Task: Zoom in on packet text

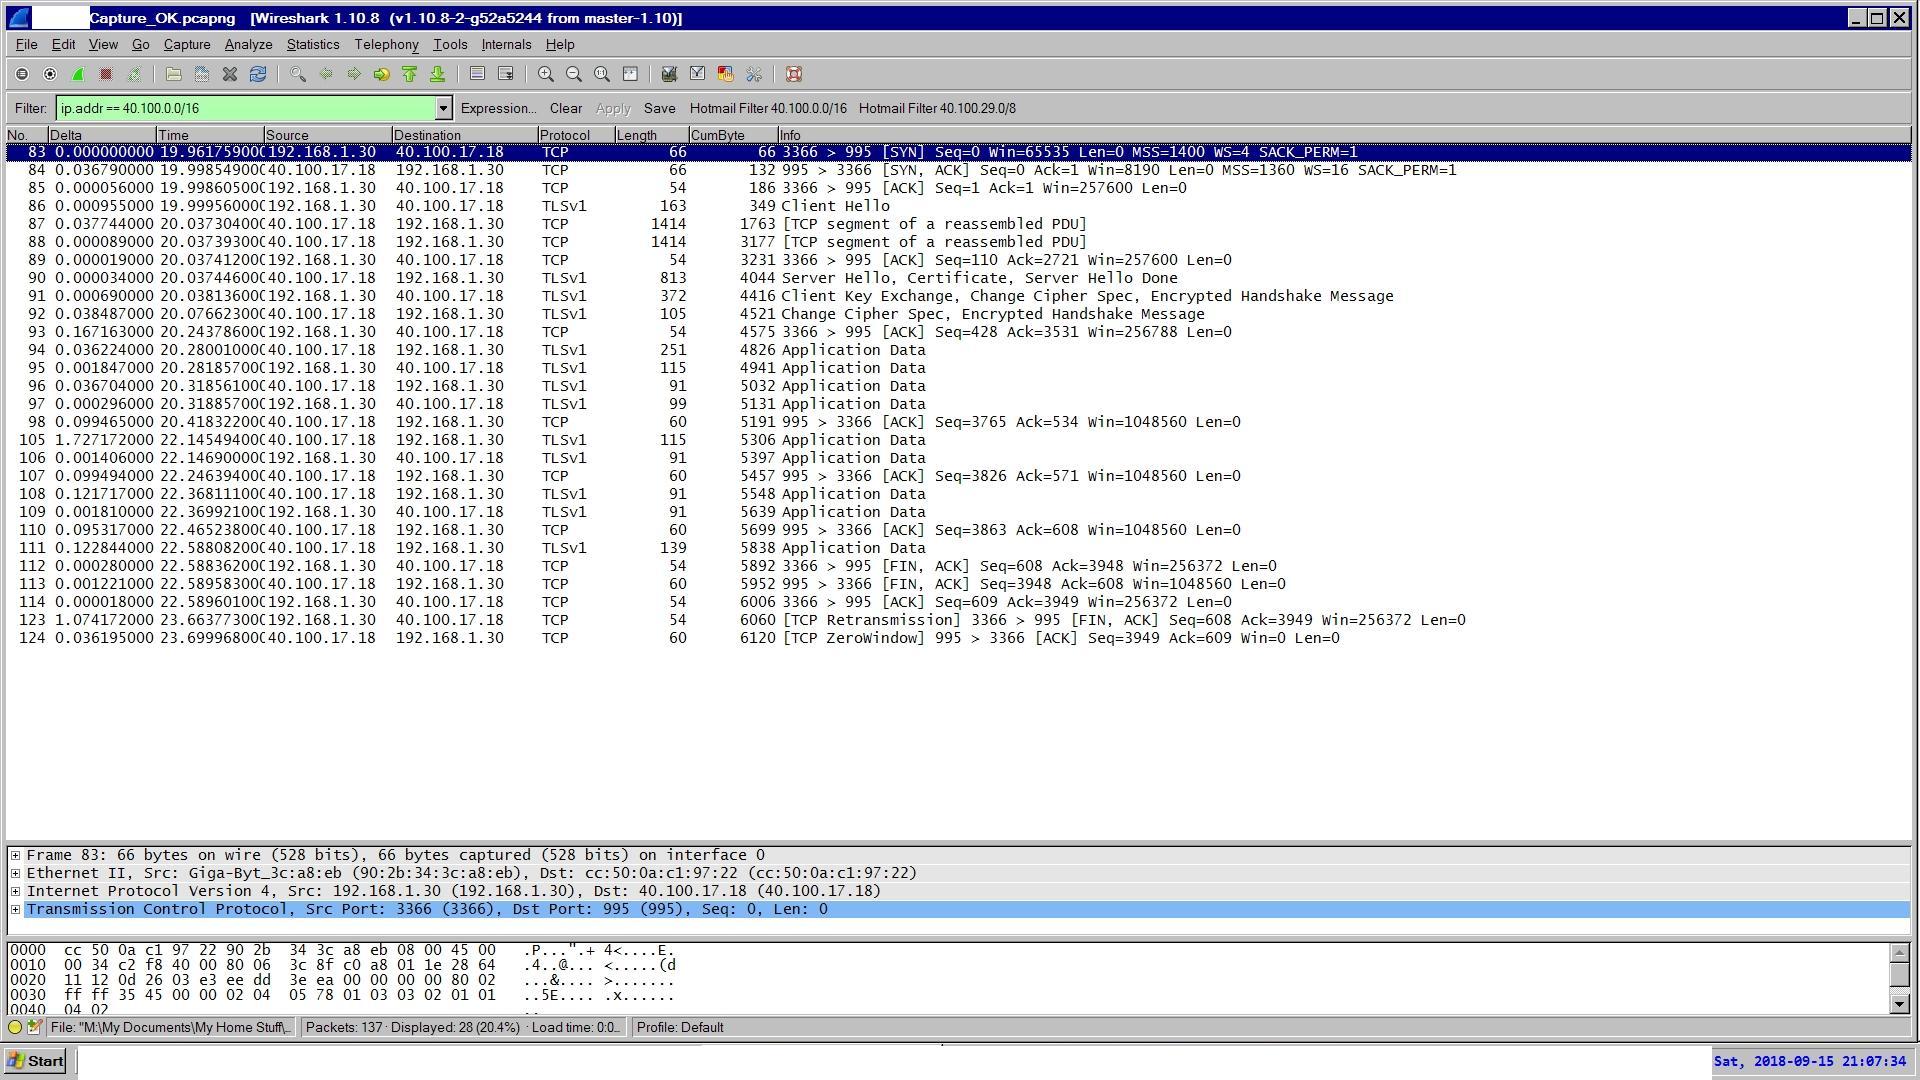Action: point(546,74)
